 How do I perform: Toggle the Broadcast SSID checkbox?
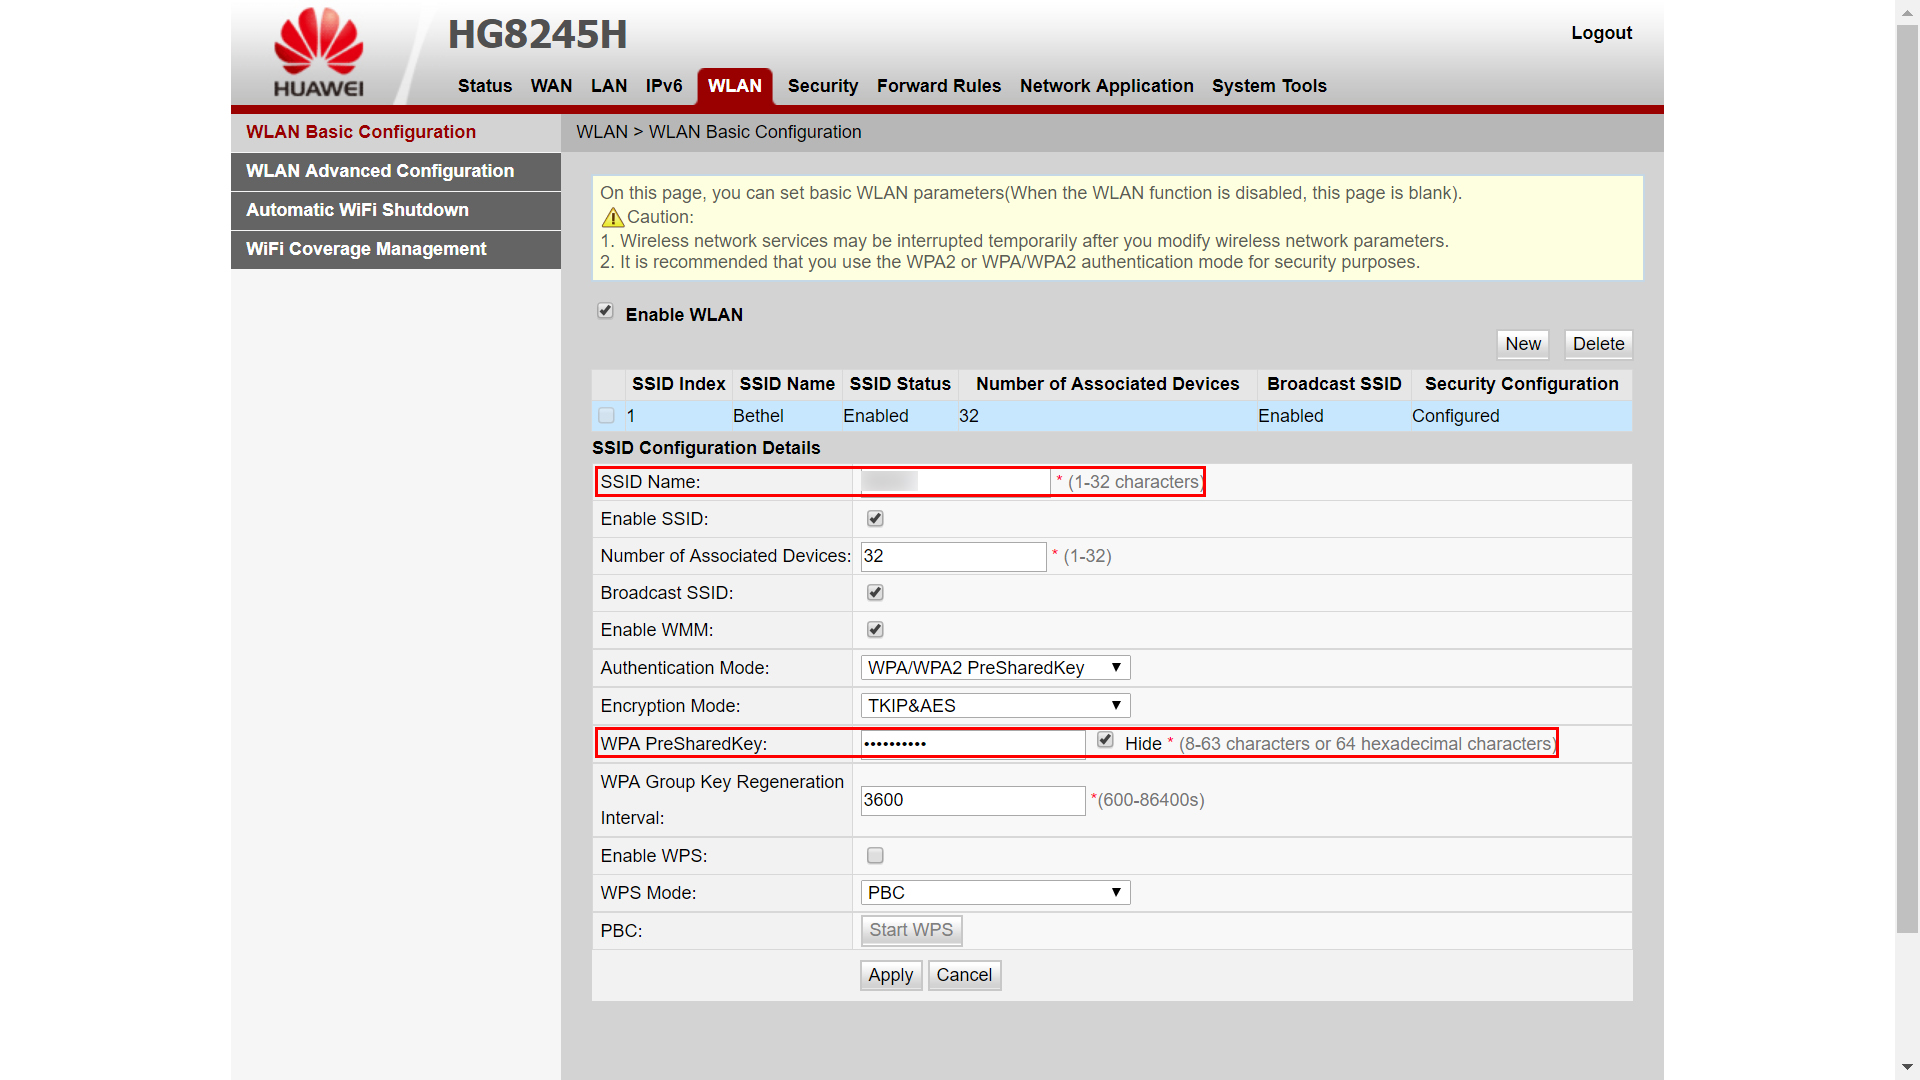[875, 592]
